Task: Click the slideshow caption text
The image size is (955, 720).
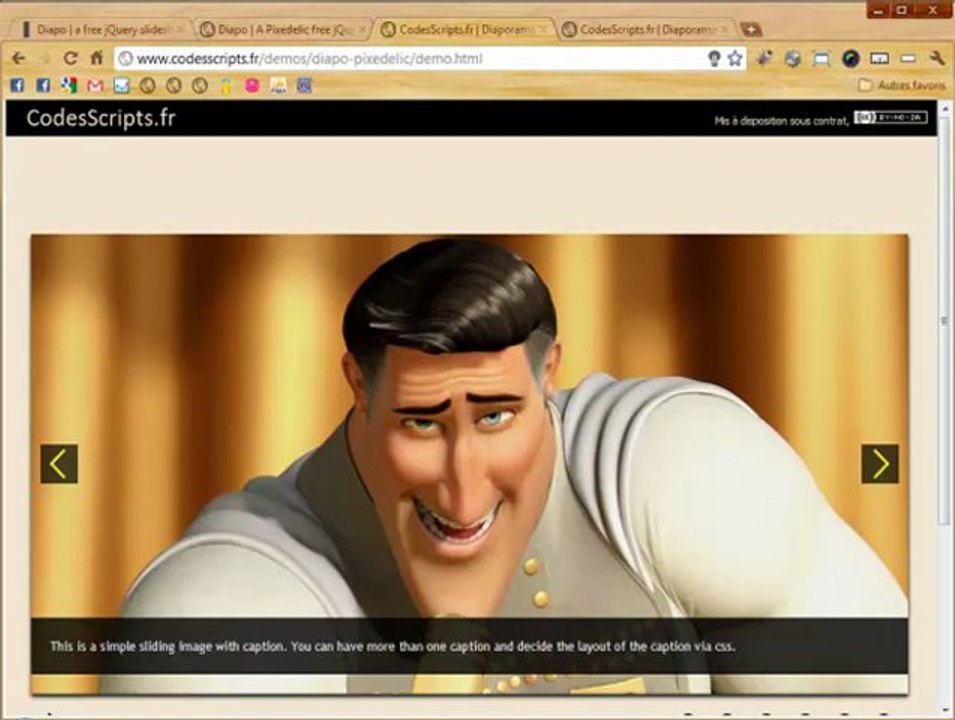Action: (x=393, y=646)
